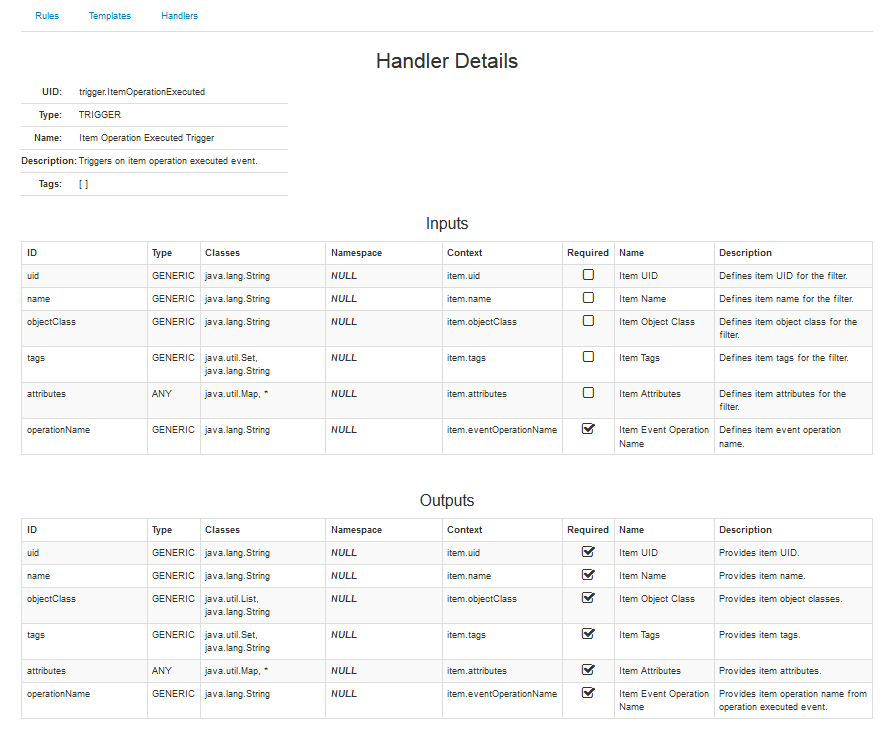
Task: Toggle Required for tags output
Action: [x=588, y=634]
